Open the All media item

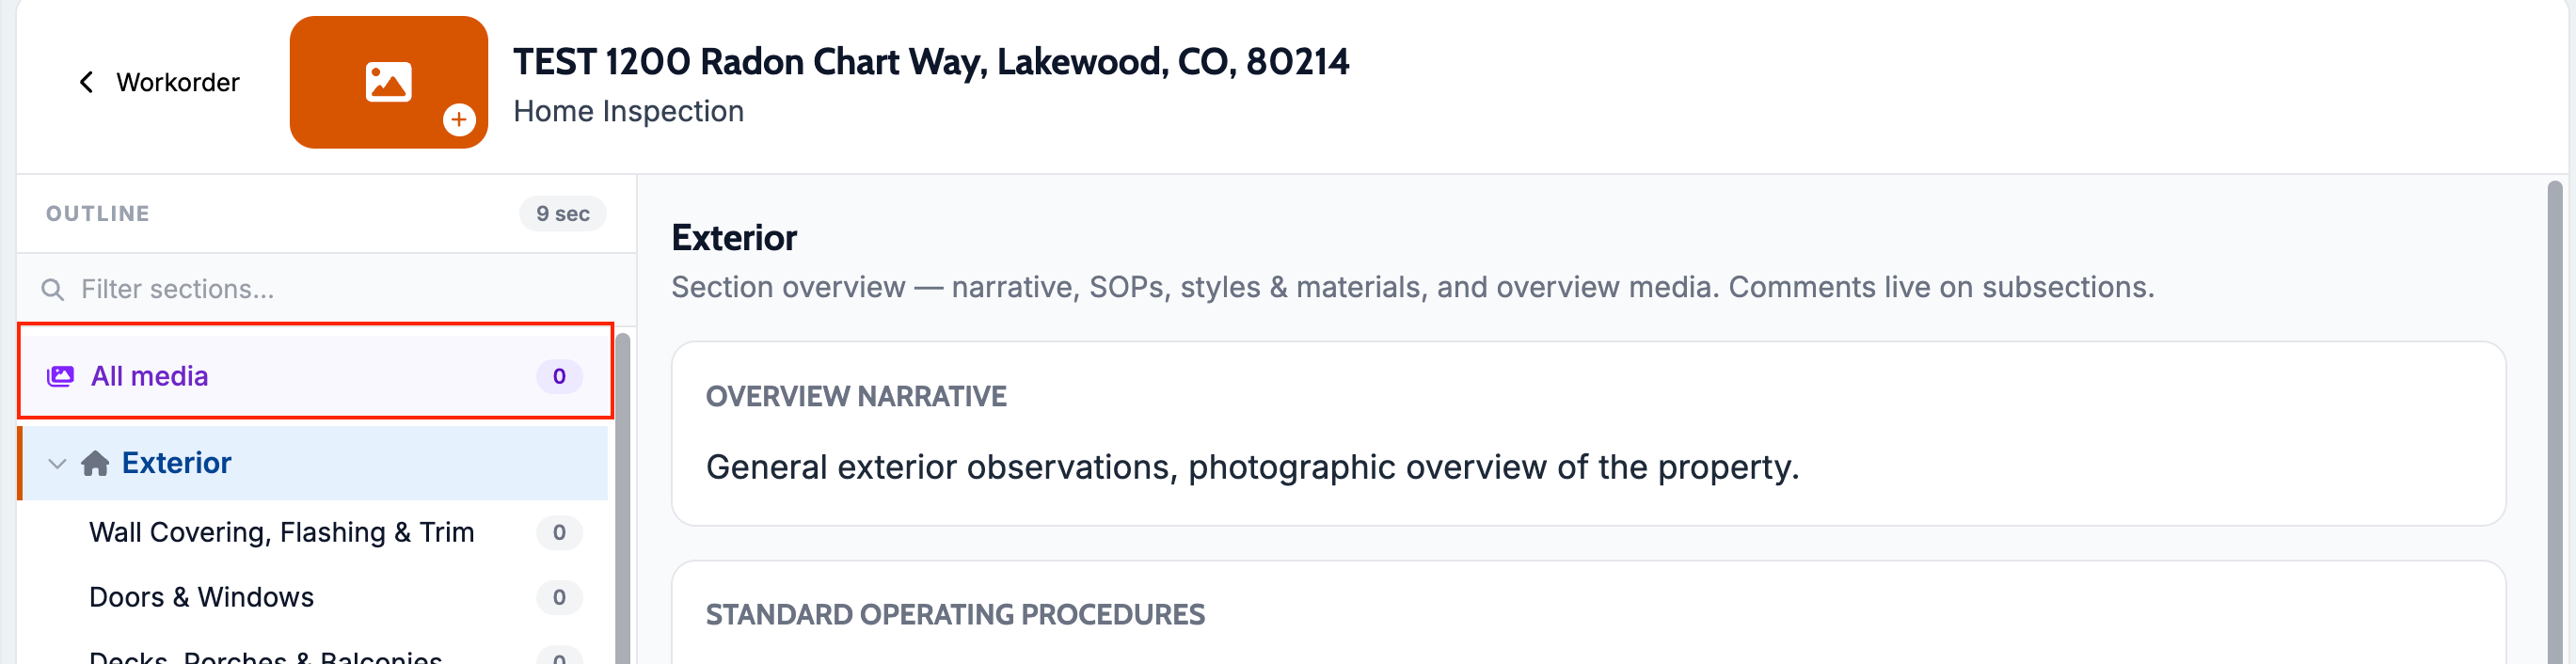[x=315, y=376]
